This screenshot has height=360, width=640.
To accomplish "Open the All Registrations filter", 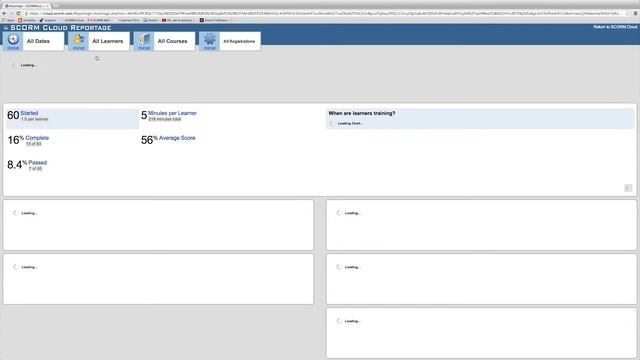I will click(x=230, y=41).
